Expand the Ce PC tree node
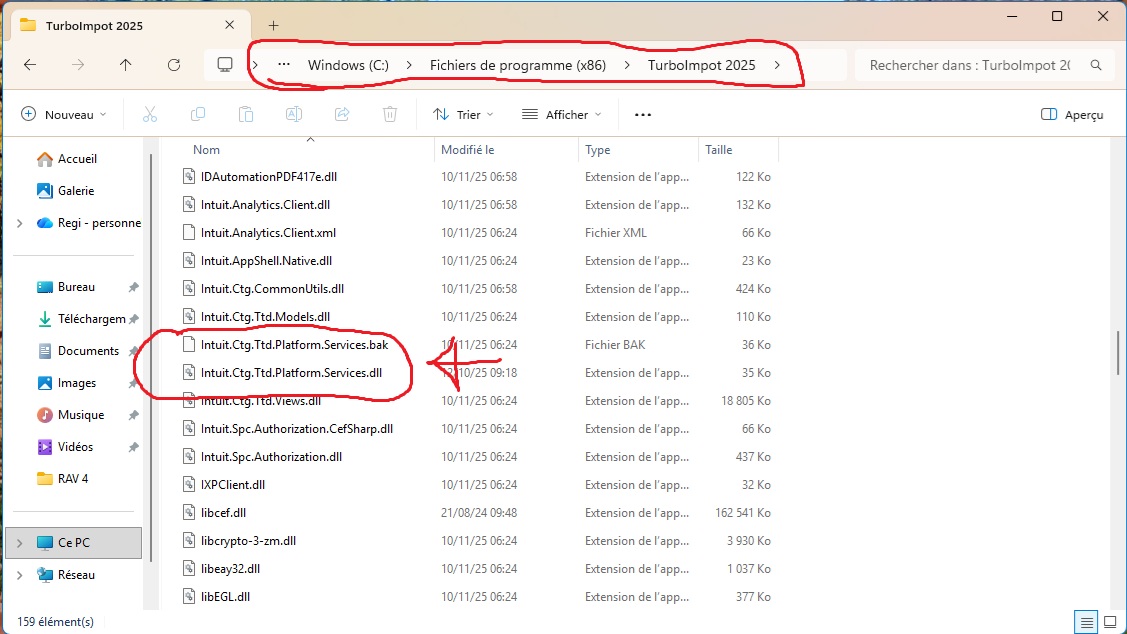Viewport: 1127px width, 634px height. (x=19, y=543)
